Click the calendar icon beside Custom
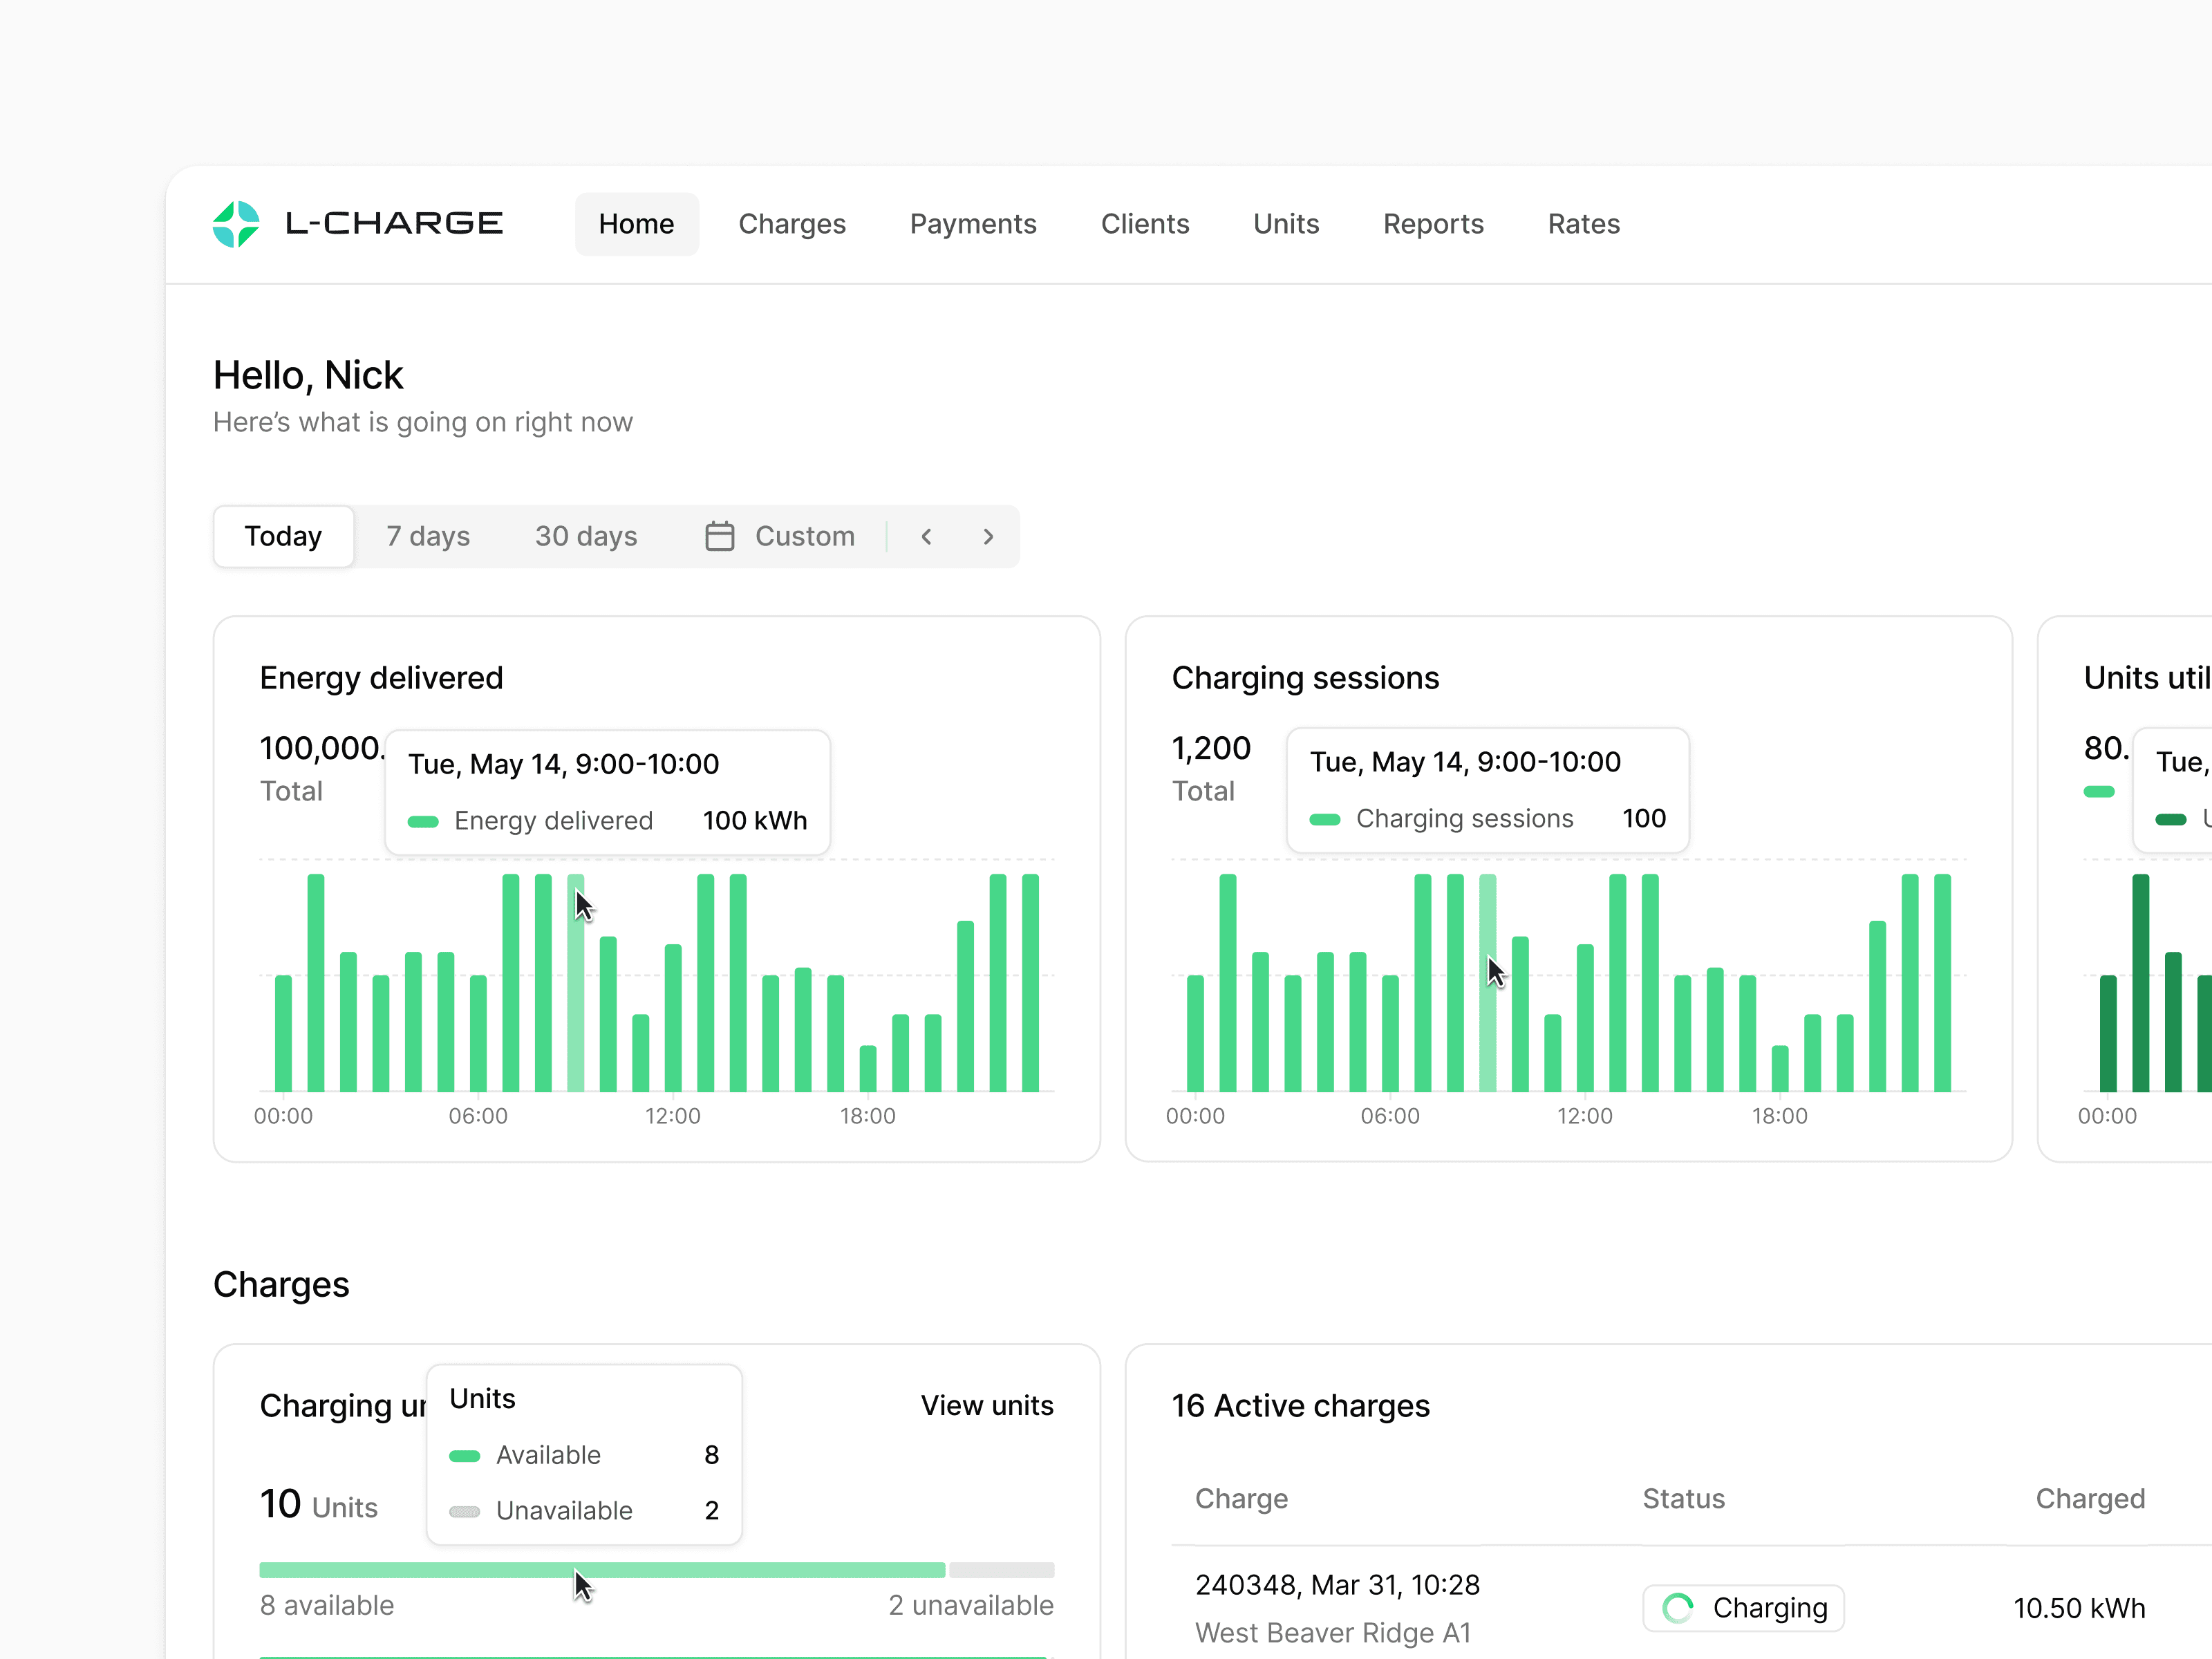 (x=719, y=536)
